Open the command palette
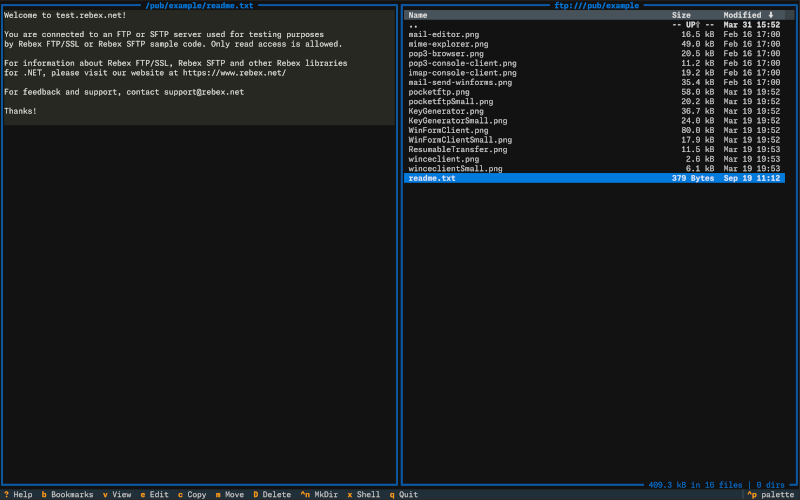The height and width of the screenshot is (500, 800). pyautogui.click(x=770, y=494)
